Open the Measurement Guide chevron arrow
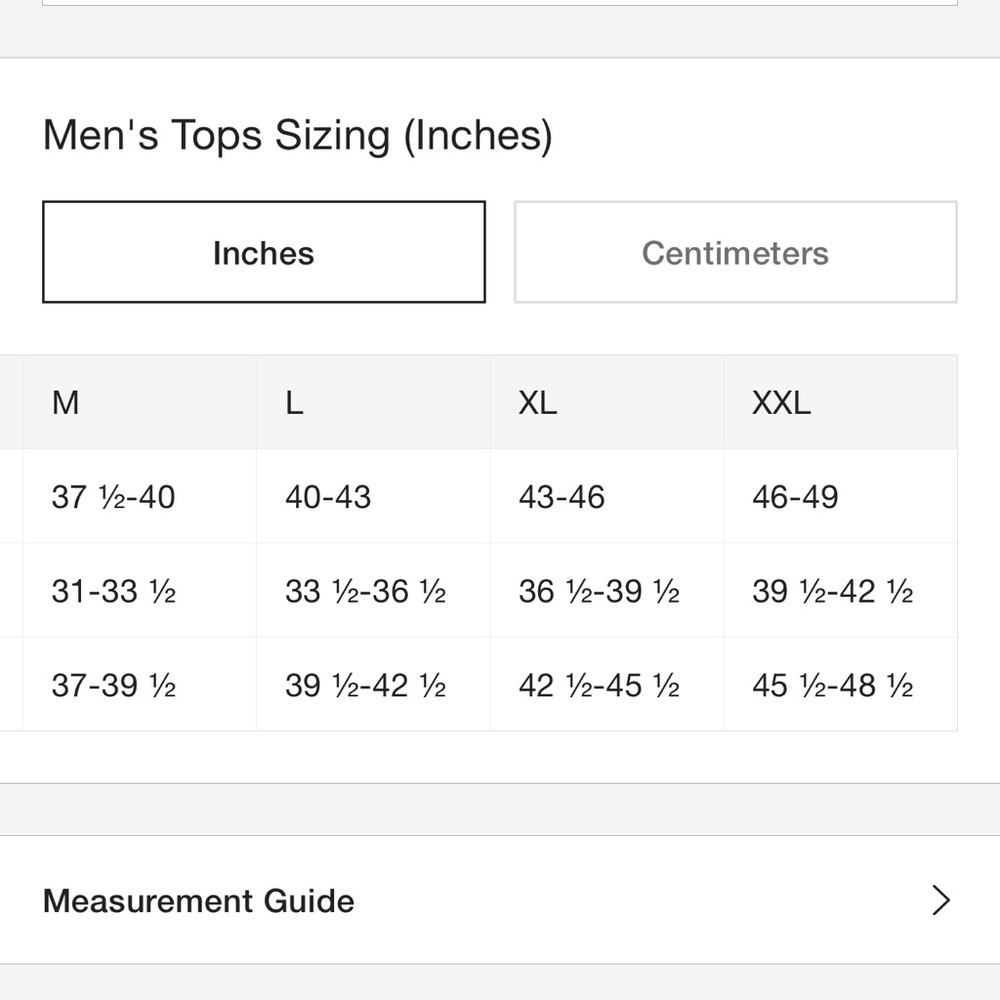 click(x=941, y=900)
